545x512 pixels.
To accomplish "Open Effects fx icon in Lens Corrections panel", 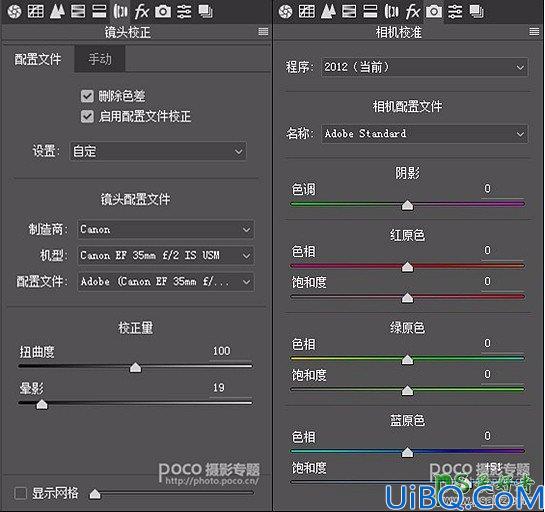I will tap(141, 11).
